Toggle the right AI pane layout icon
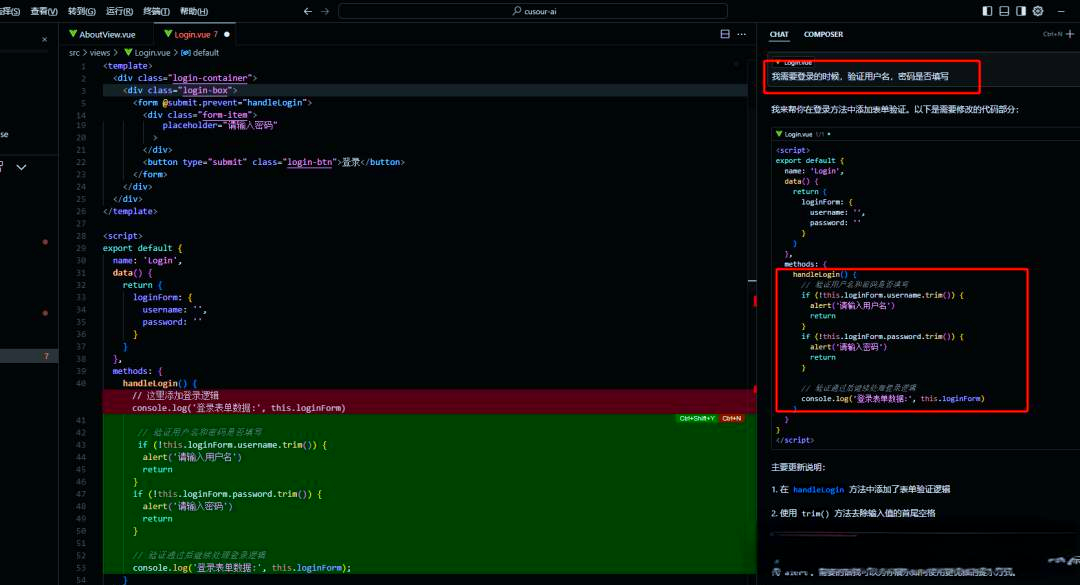 (x=1020, y=11)
